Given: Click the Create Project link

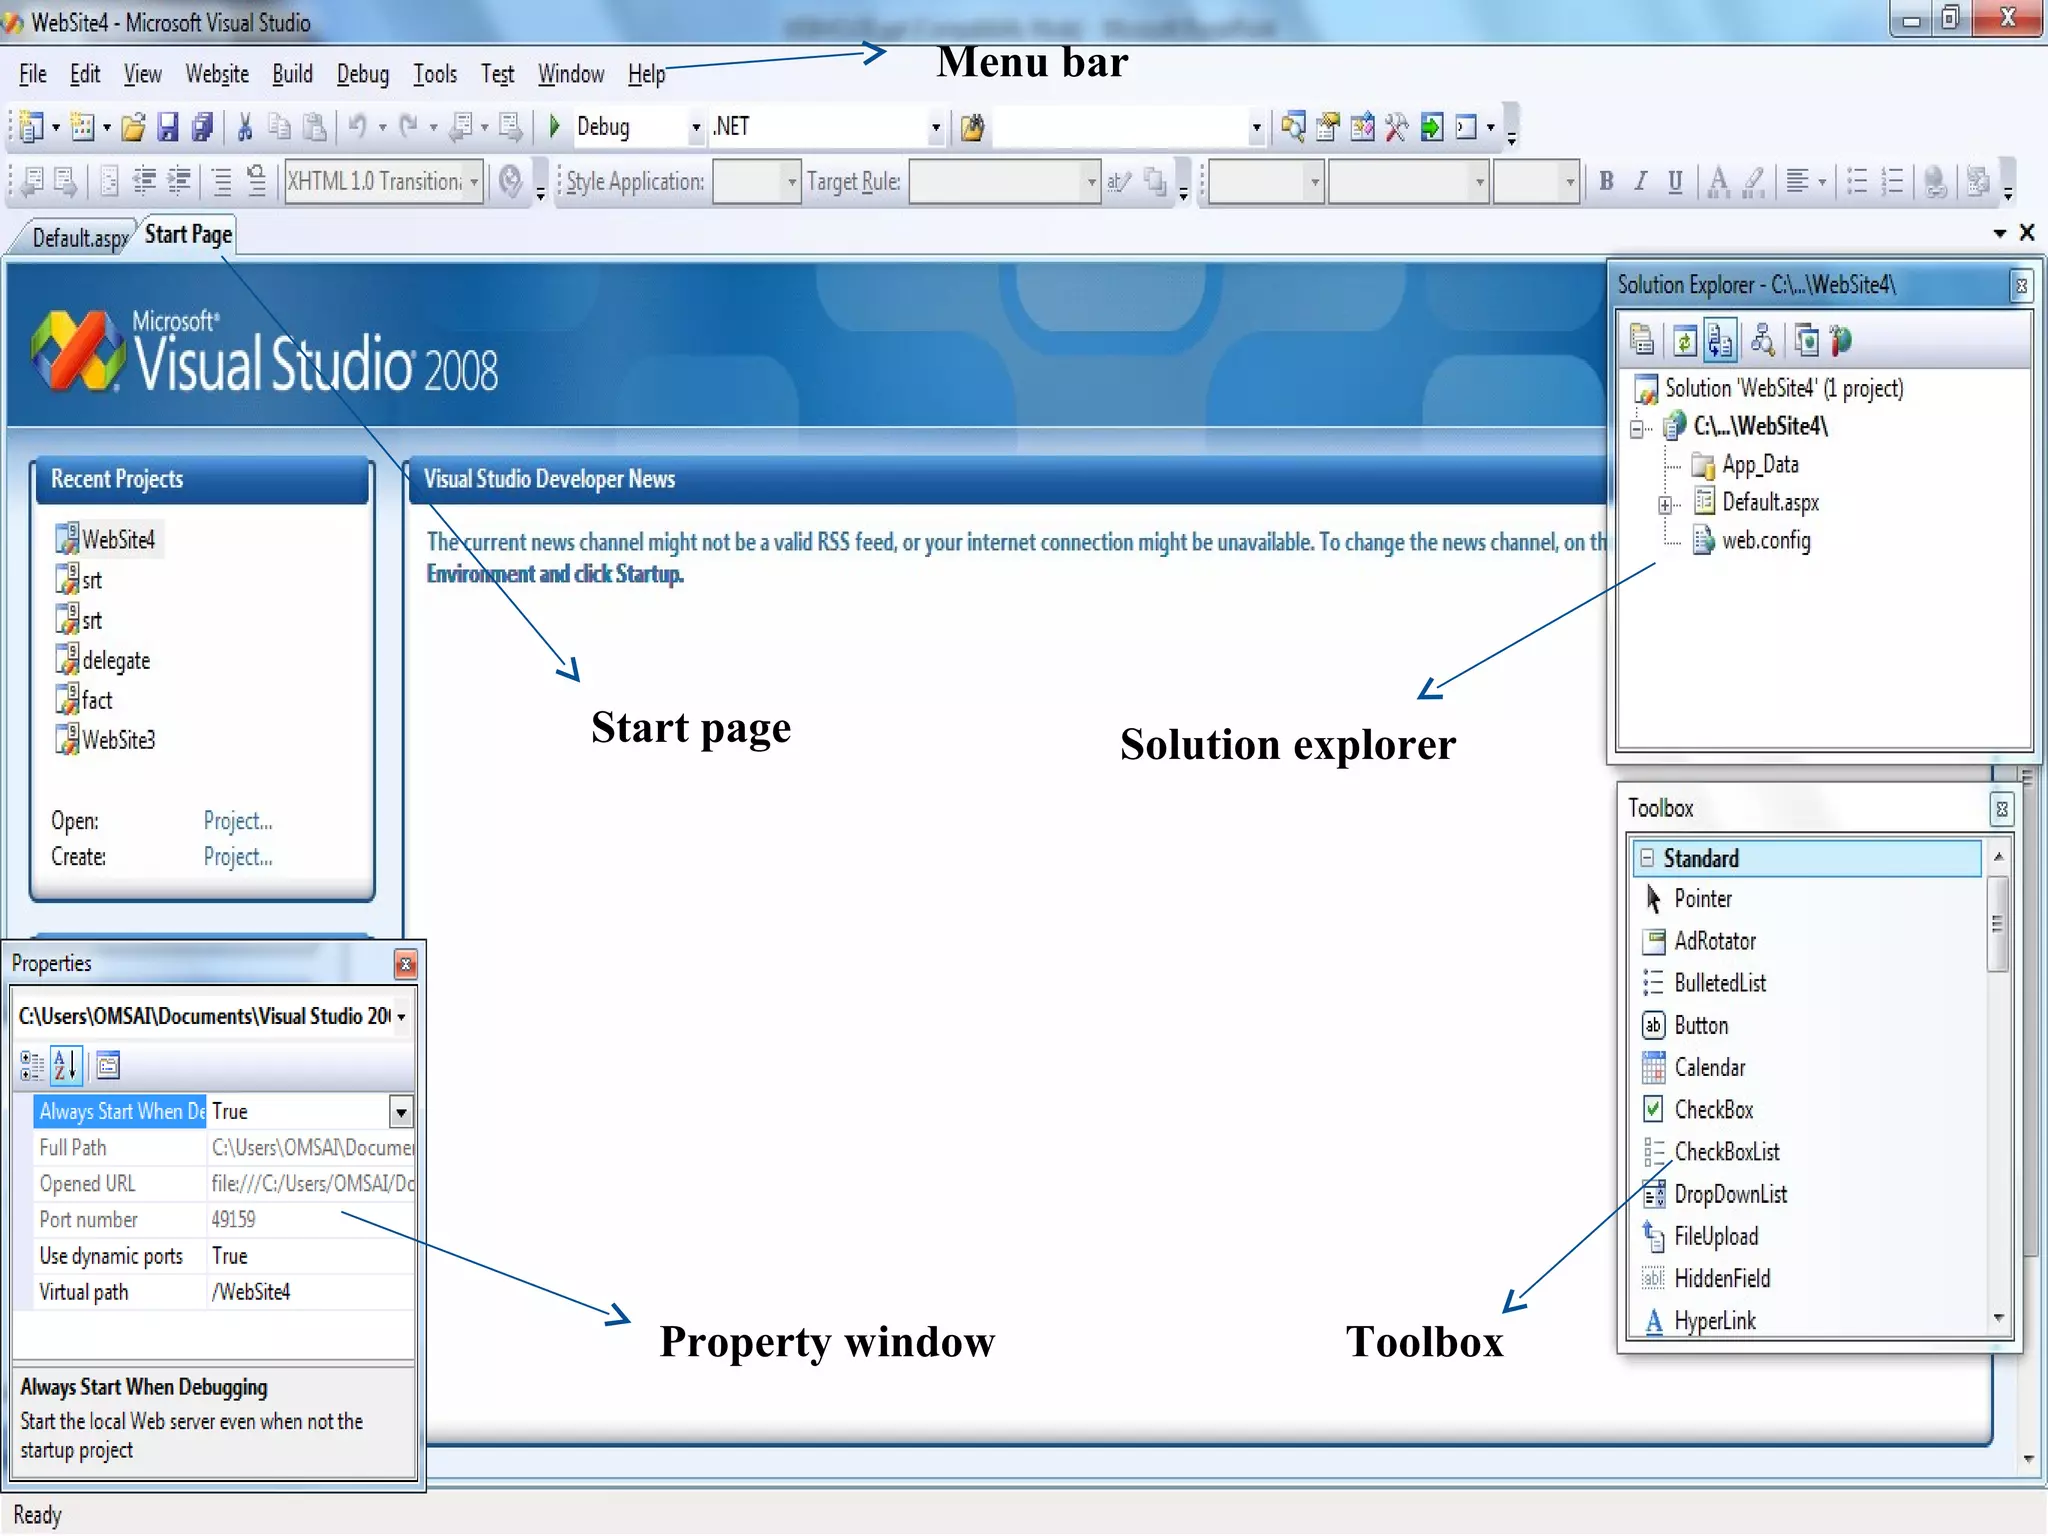Looking at the screenshot, I should 238,857.
